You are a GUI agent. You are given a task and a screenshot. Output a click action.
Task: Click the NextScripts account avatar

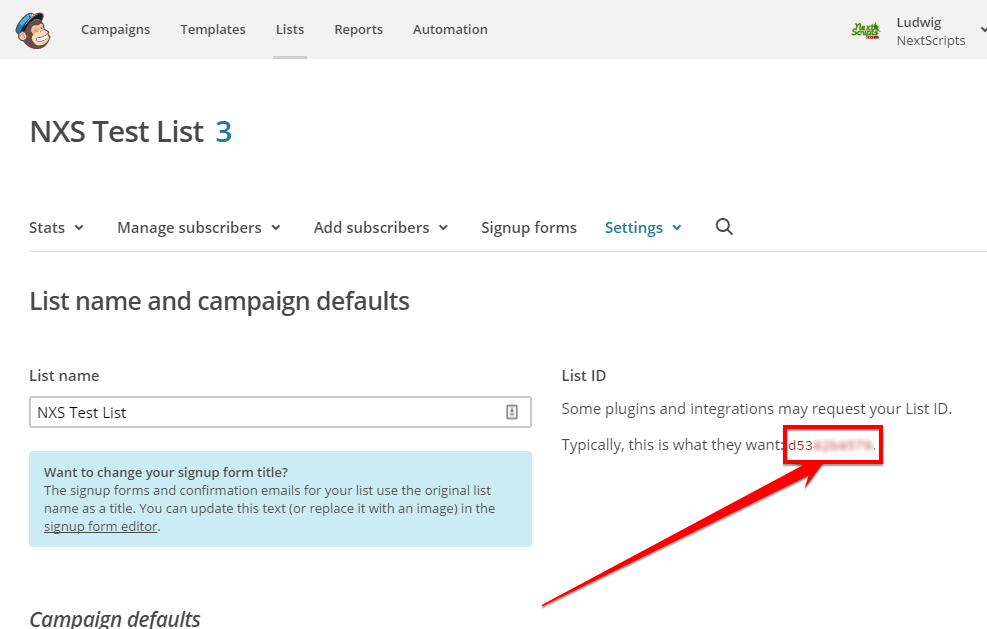[x=866, y=30]
